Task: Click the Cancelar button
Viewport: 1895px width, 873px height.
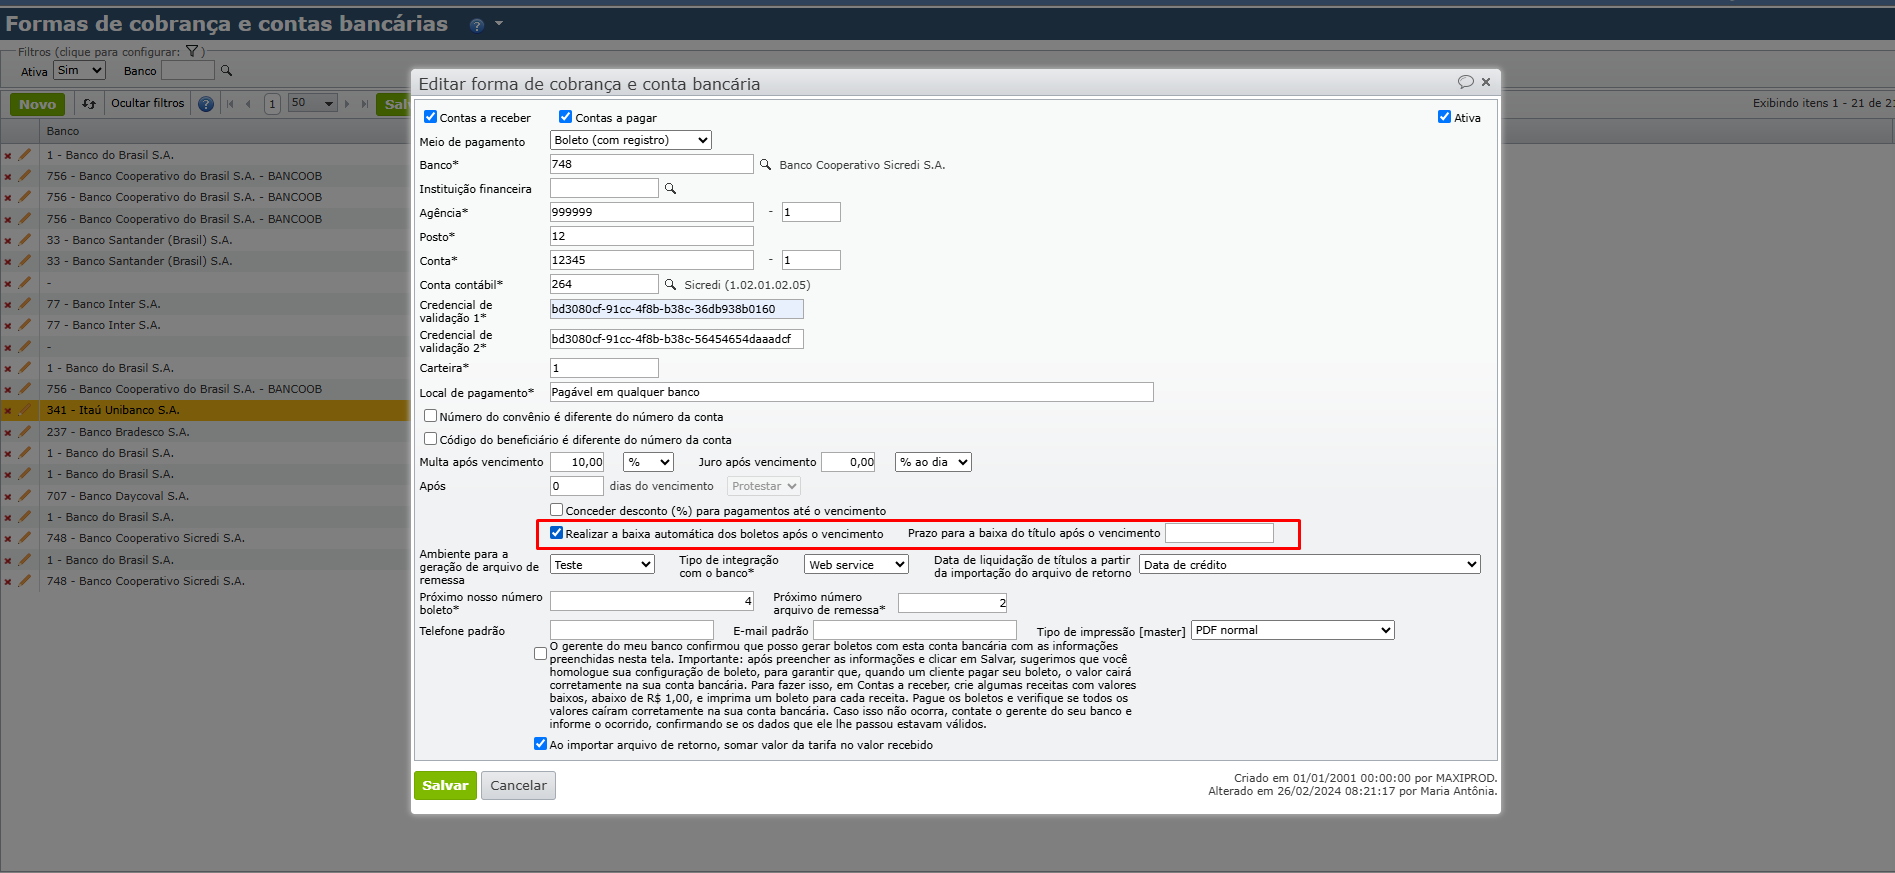Action: pos(518,786)
